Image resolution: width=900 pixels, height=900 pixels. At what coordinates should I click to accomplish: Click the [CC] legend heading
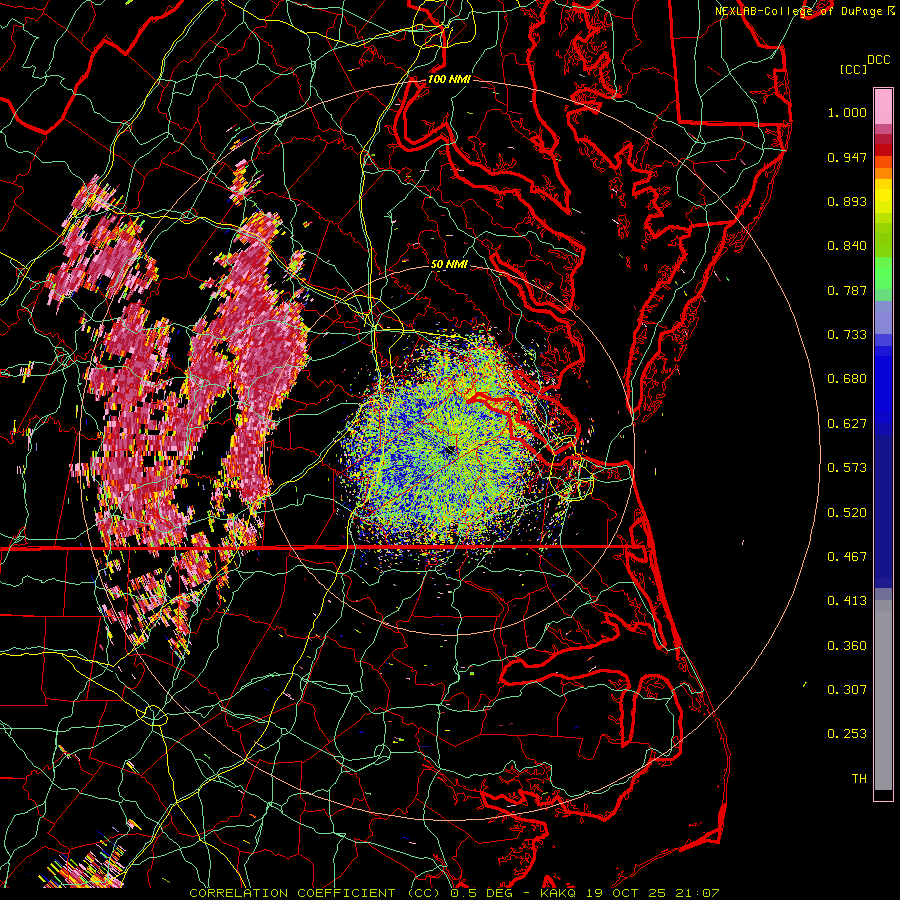point(853,69)
